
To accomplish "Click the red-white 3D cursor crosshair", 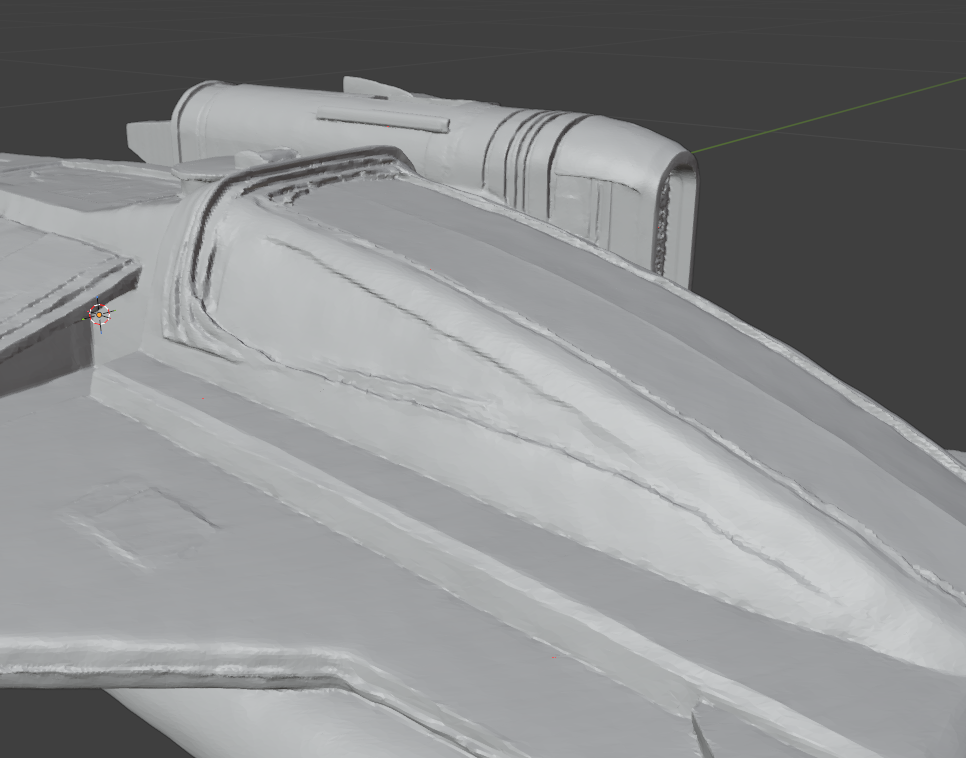I will pyautogui.click(x=99, y=315).
